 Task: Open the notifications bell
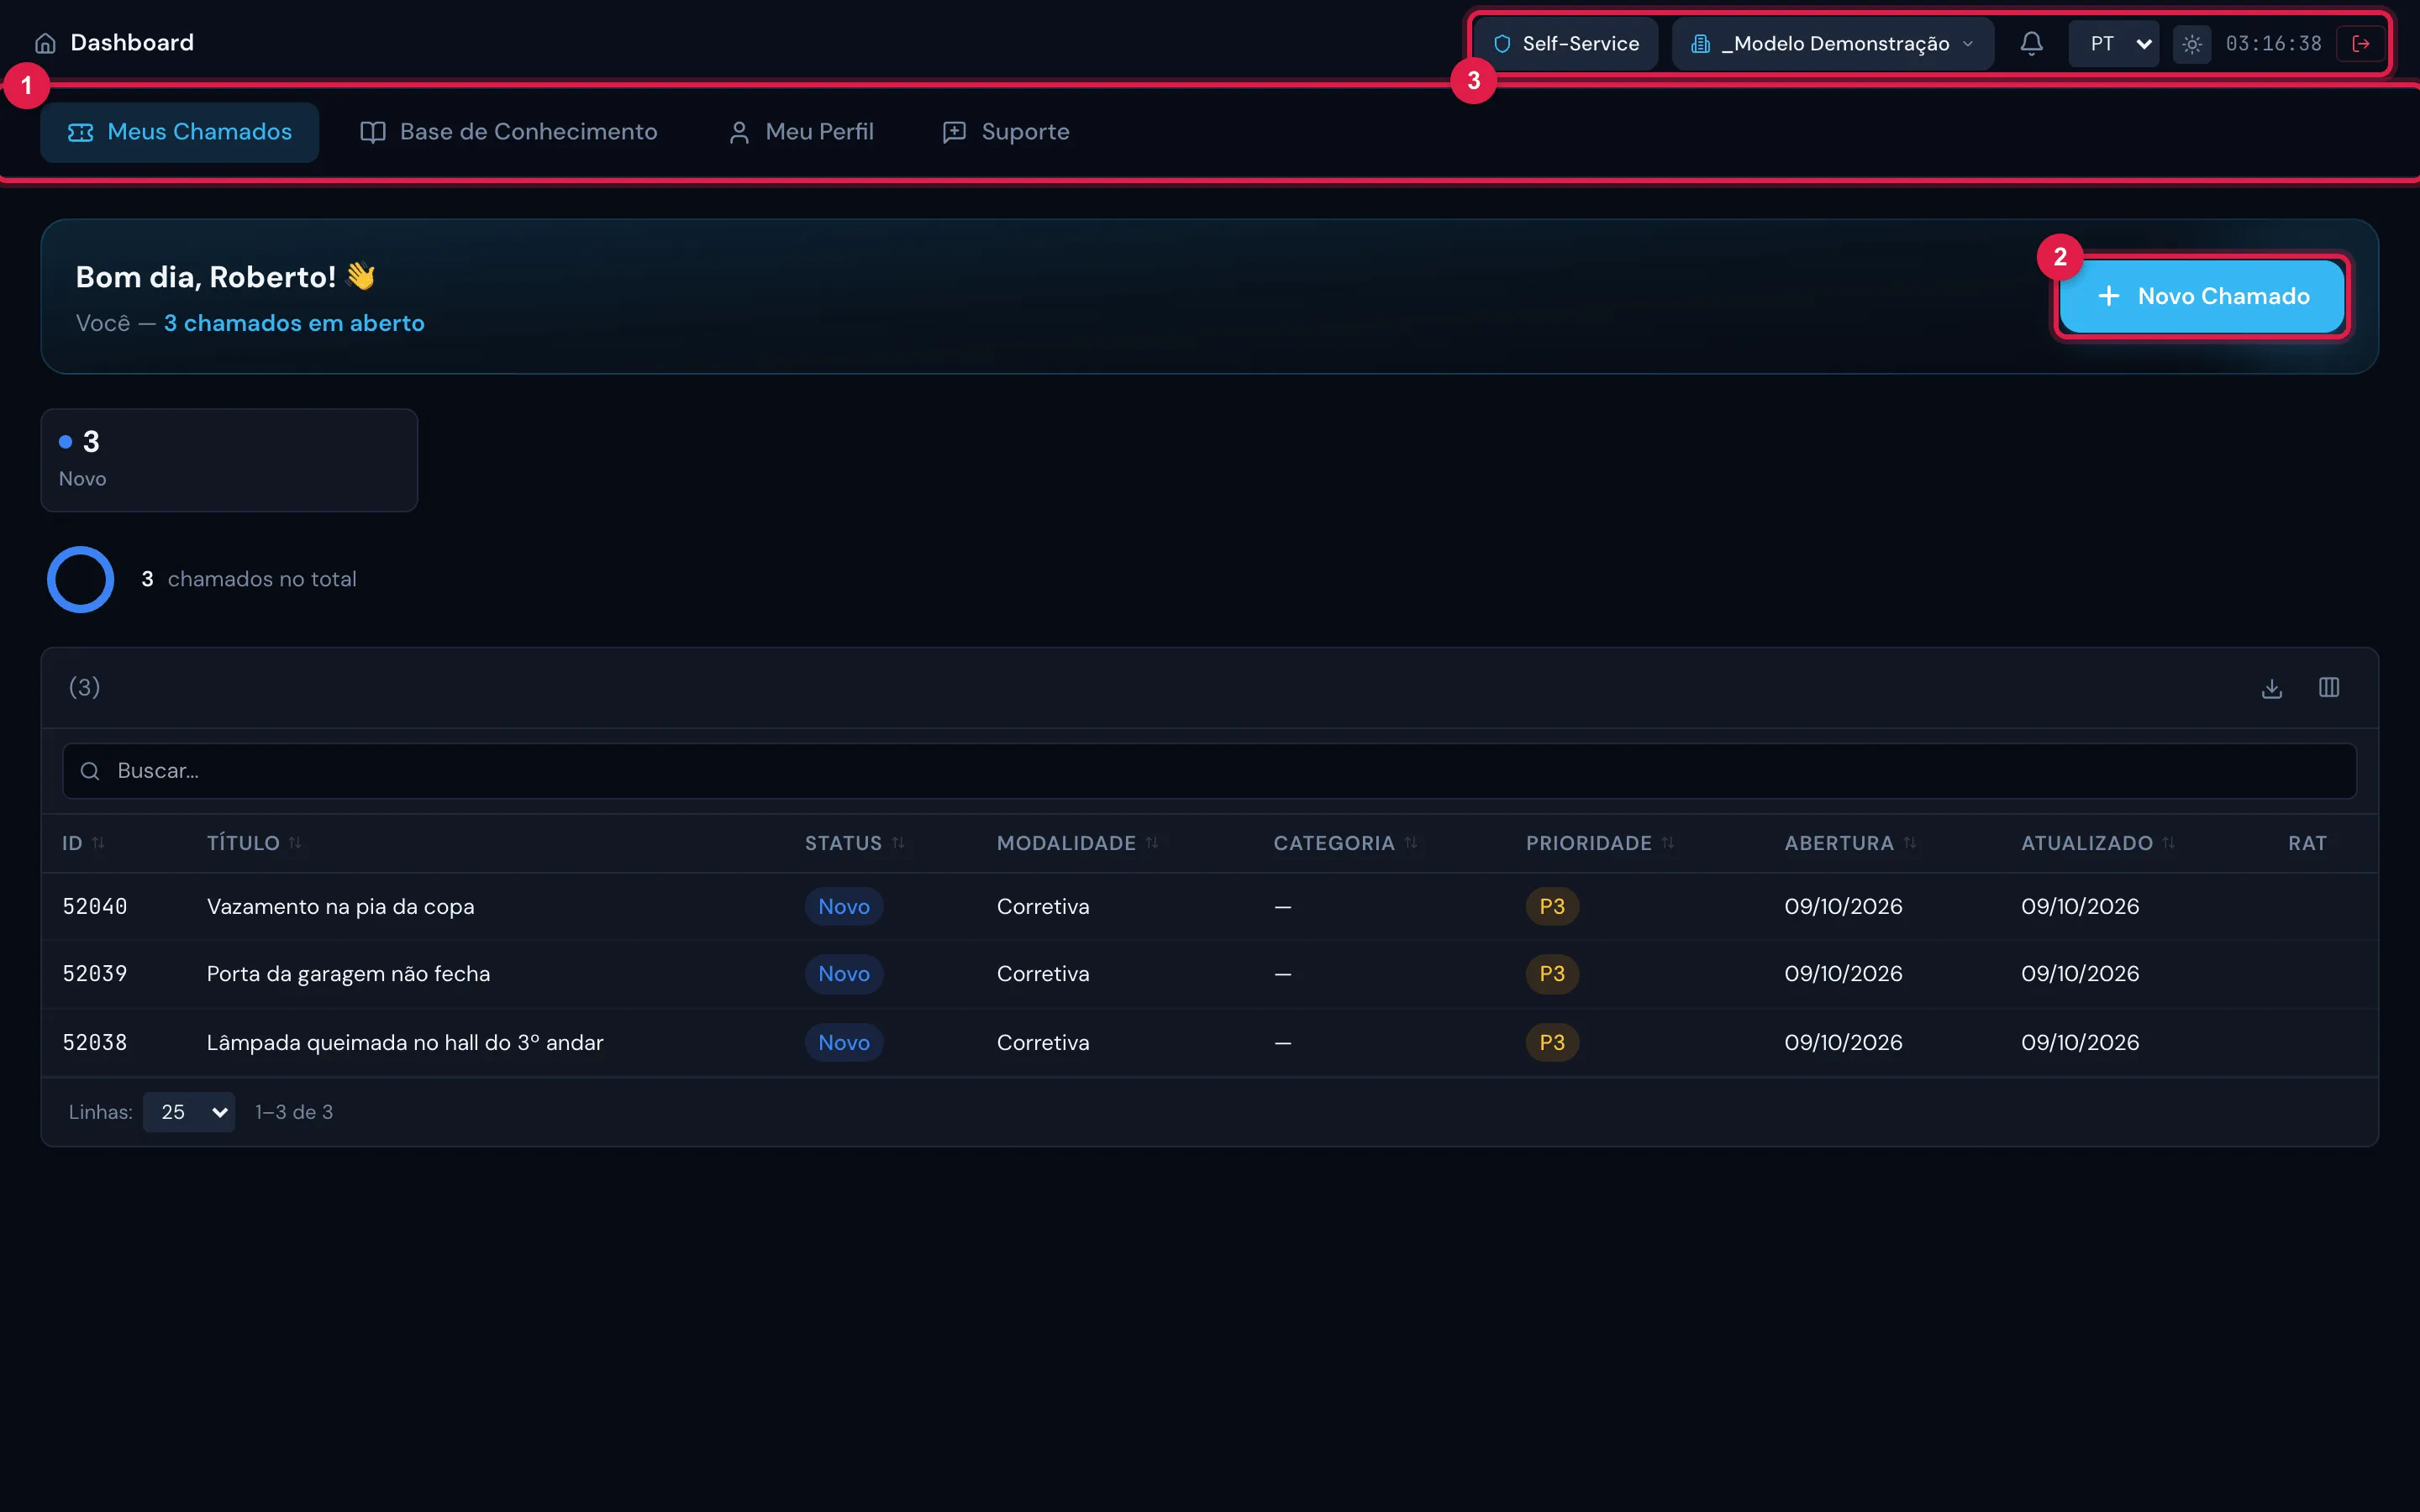point(2031,43)
